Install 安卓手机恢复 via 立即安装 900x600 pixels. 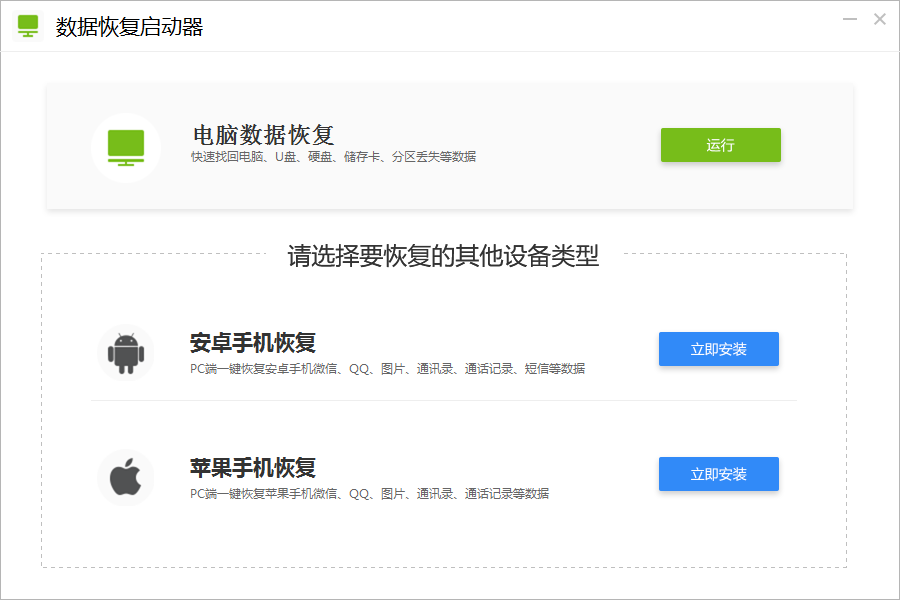point(718,349)
